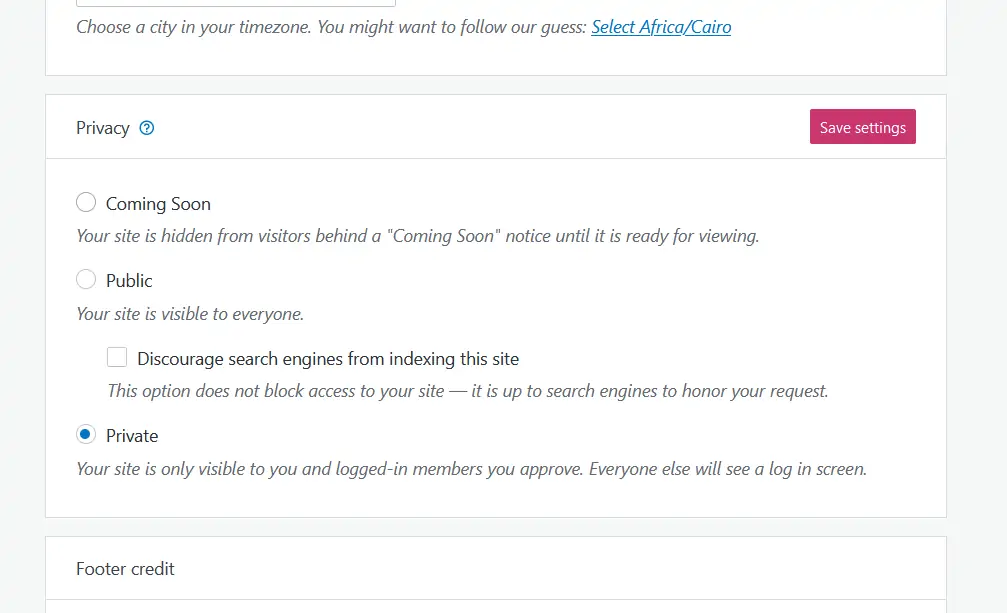The height and width of the screenshot is (613, 1007).
Task: Choose the Public radio button
Action: 86,280
